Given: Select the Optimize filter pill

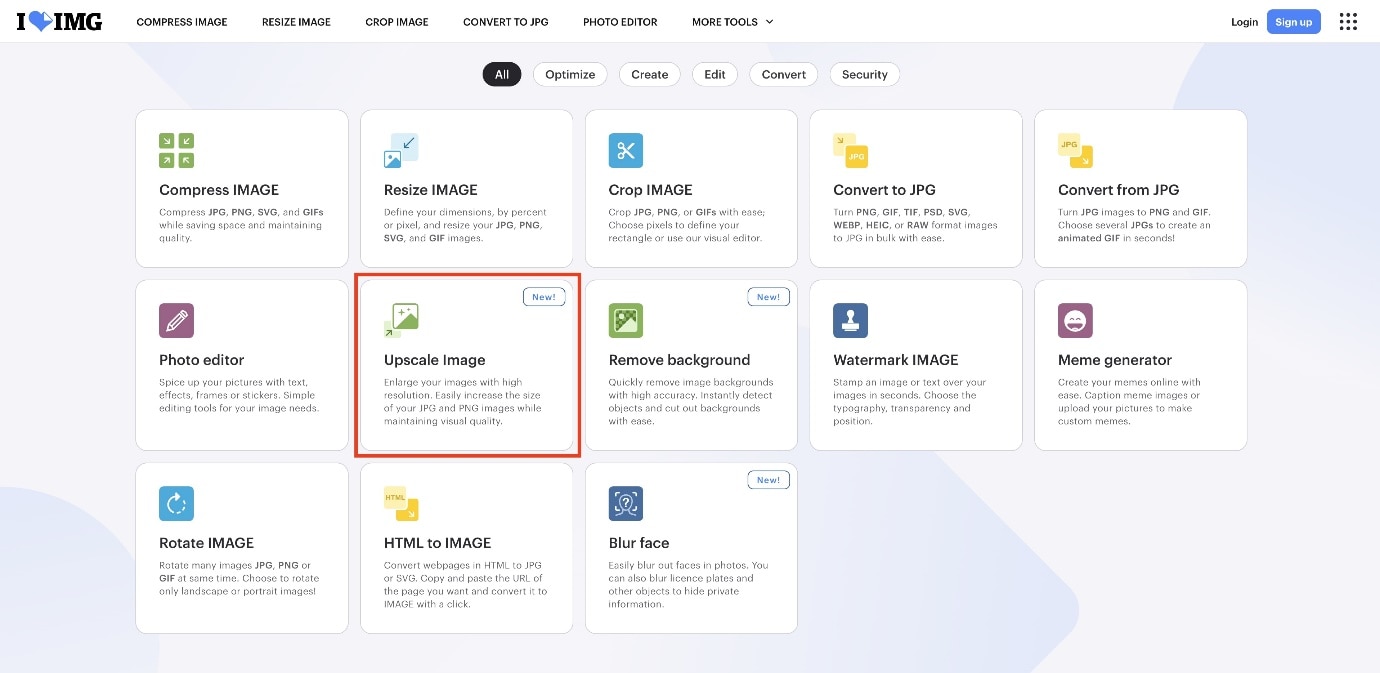Looking at the screenshot, I should [x=570, y=74].
